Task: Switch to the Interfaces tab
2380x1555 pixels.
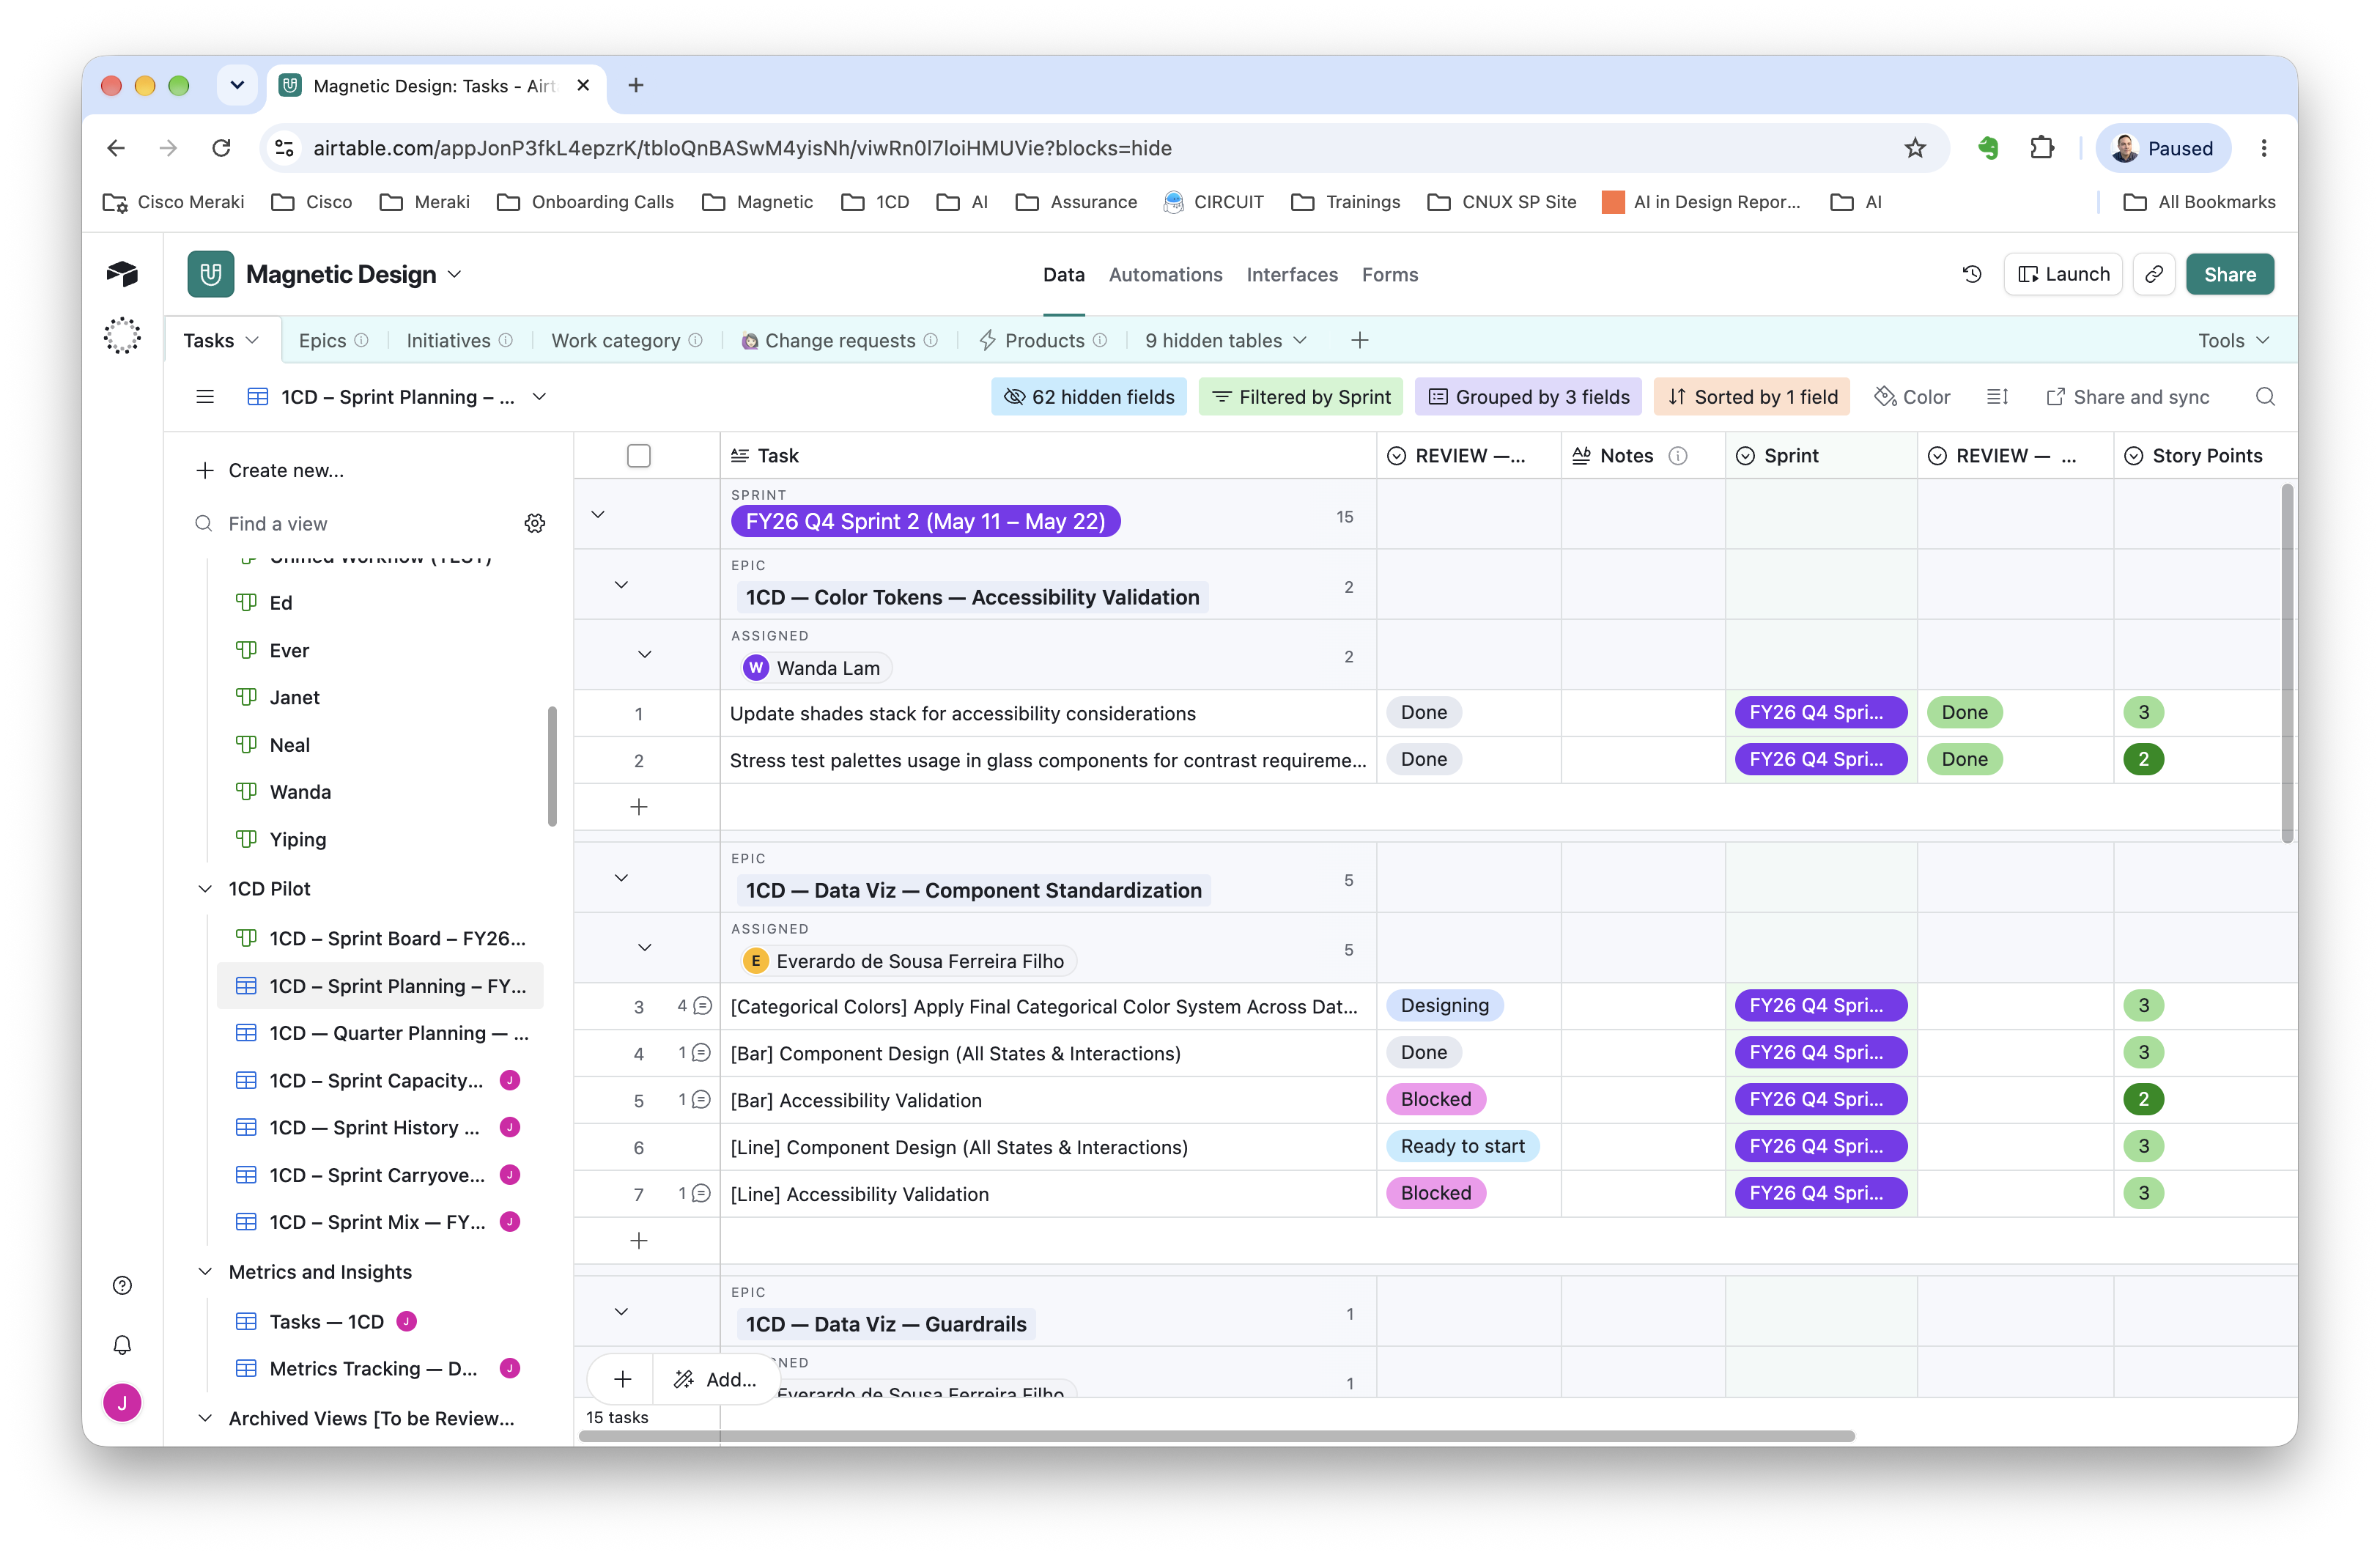Action: pyautogui.click(x=1291, y=274)
